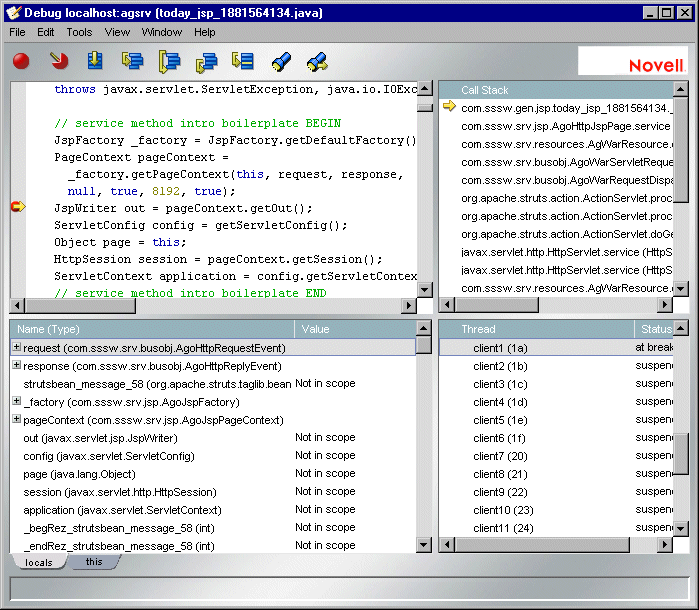
Task: Switch to the 'this' tab
Action: 94,562
